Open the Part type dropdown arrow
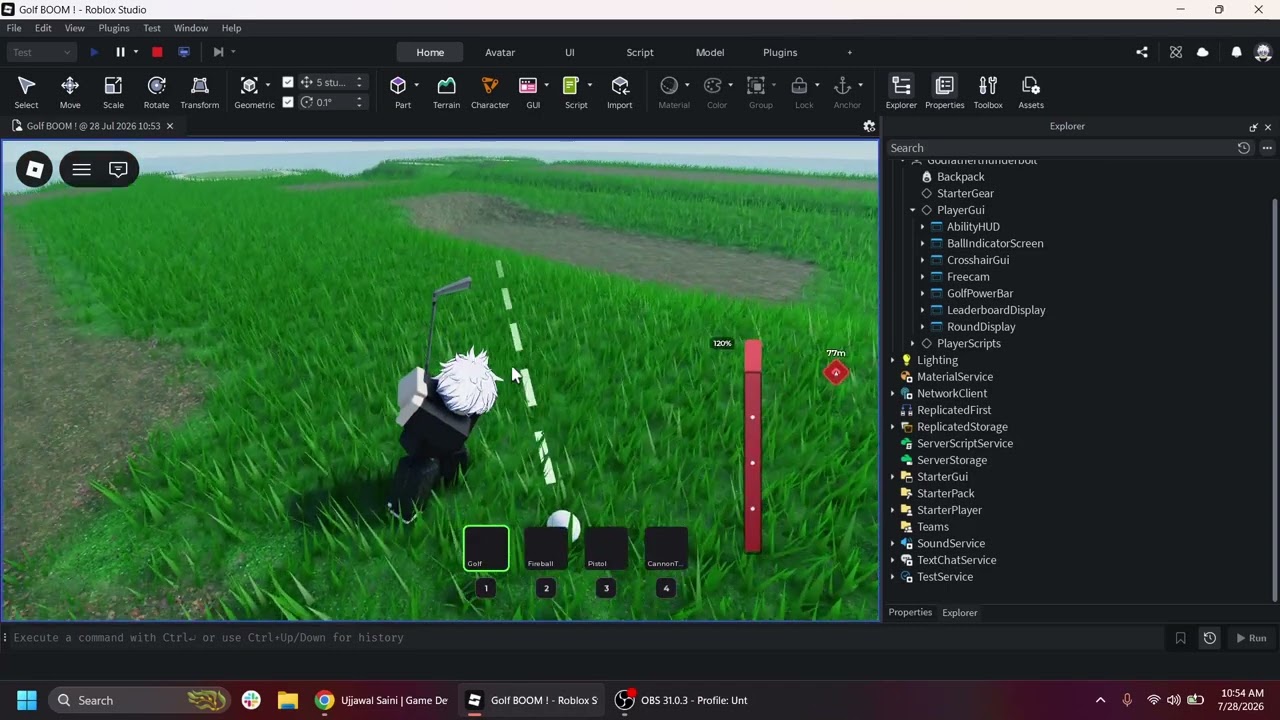The image size is (1280, 720). 416,85
